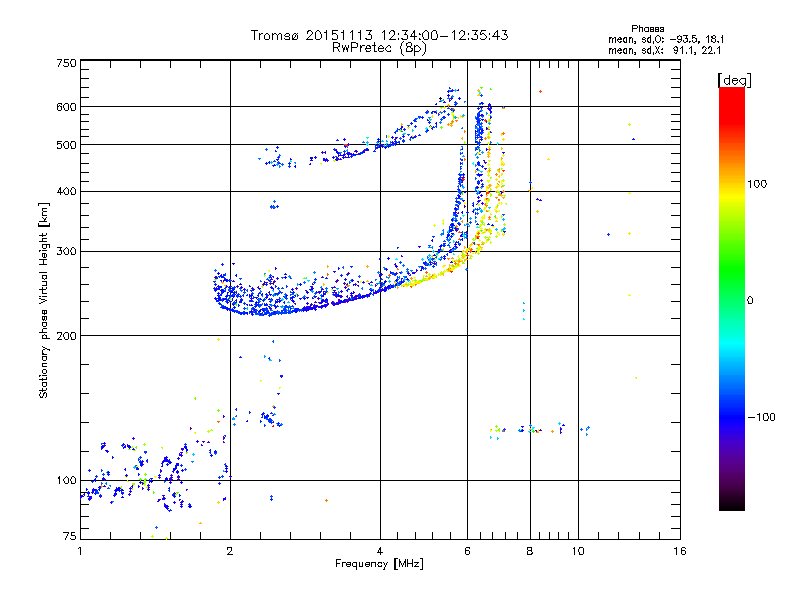The height and width of the screenshot is (600, 800).
Task: Click the y-axis tick label '300'
Action: pyautogui.click(x=66, y=252)
